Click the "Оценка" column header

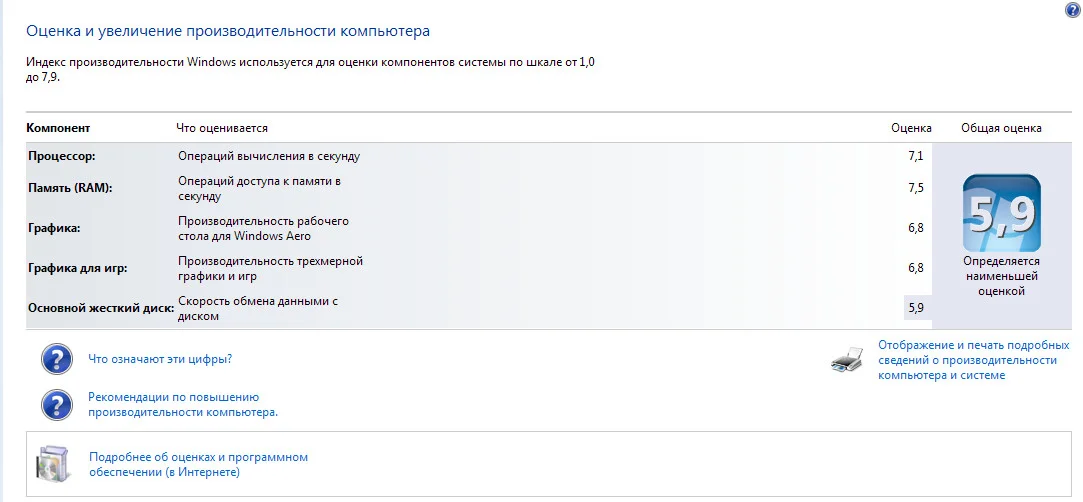tap(911, 128)
